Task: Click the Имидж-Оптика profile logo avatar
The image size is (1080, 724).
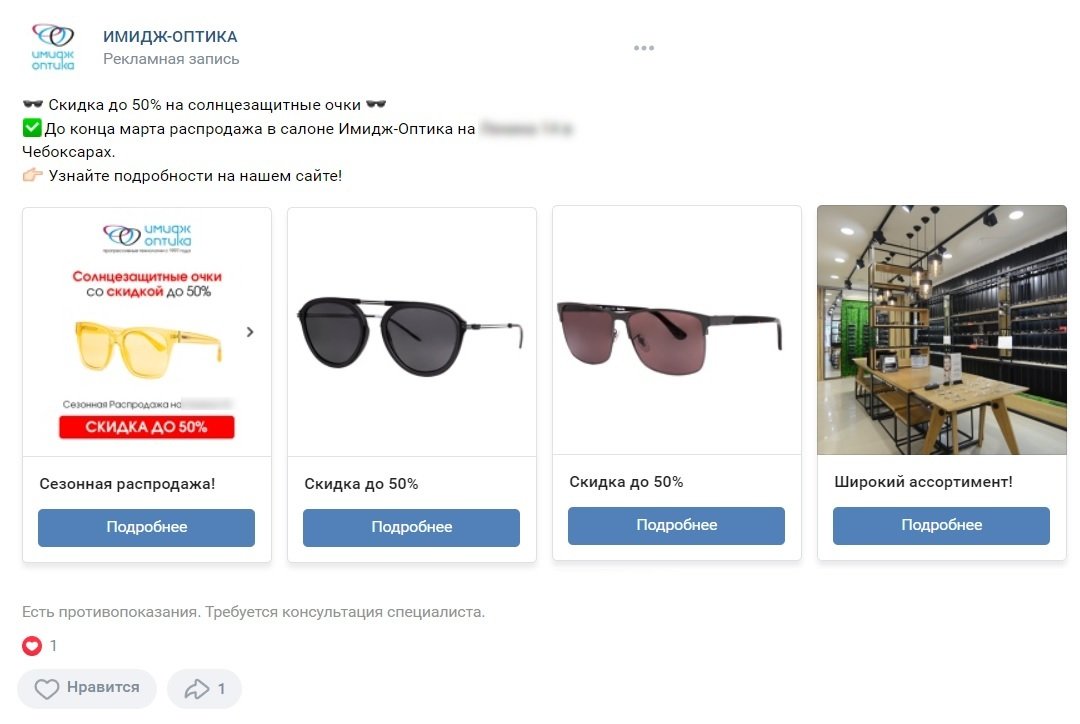Action: pyautogui.click(x=53, y=47)
